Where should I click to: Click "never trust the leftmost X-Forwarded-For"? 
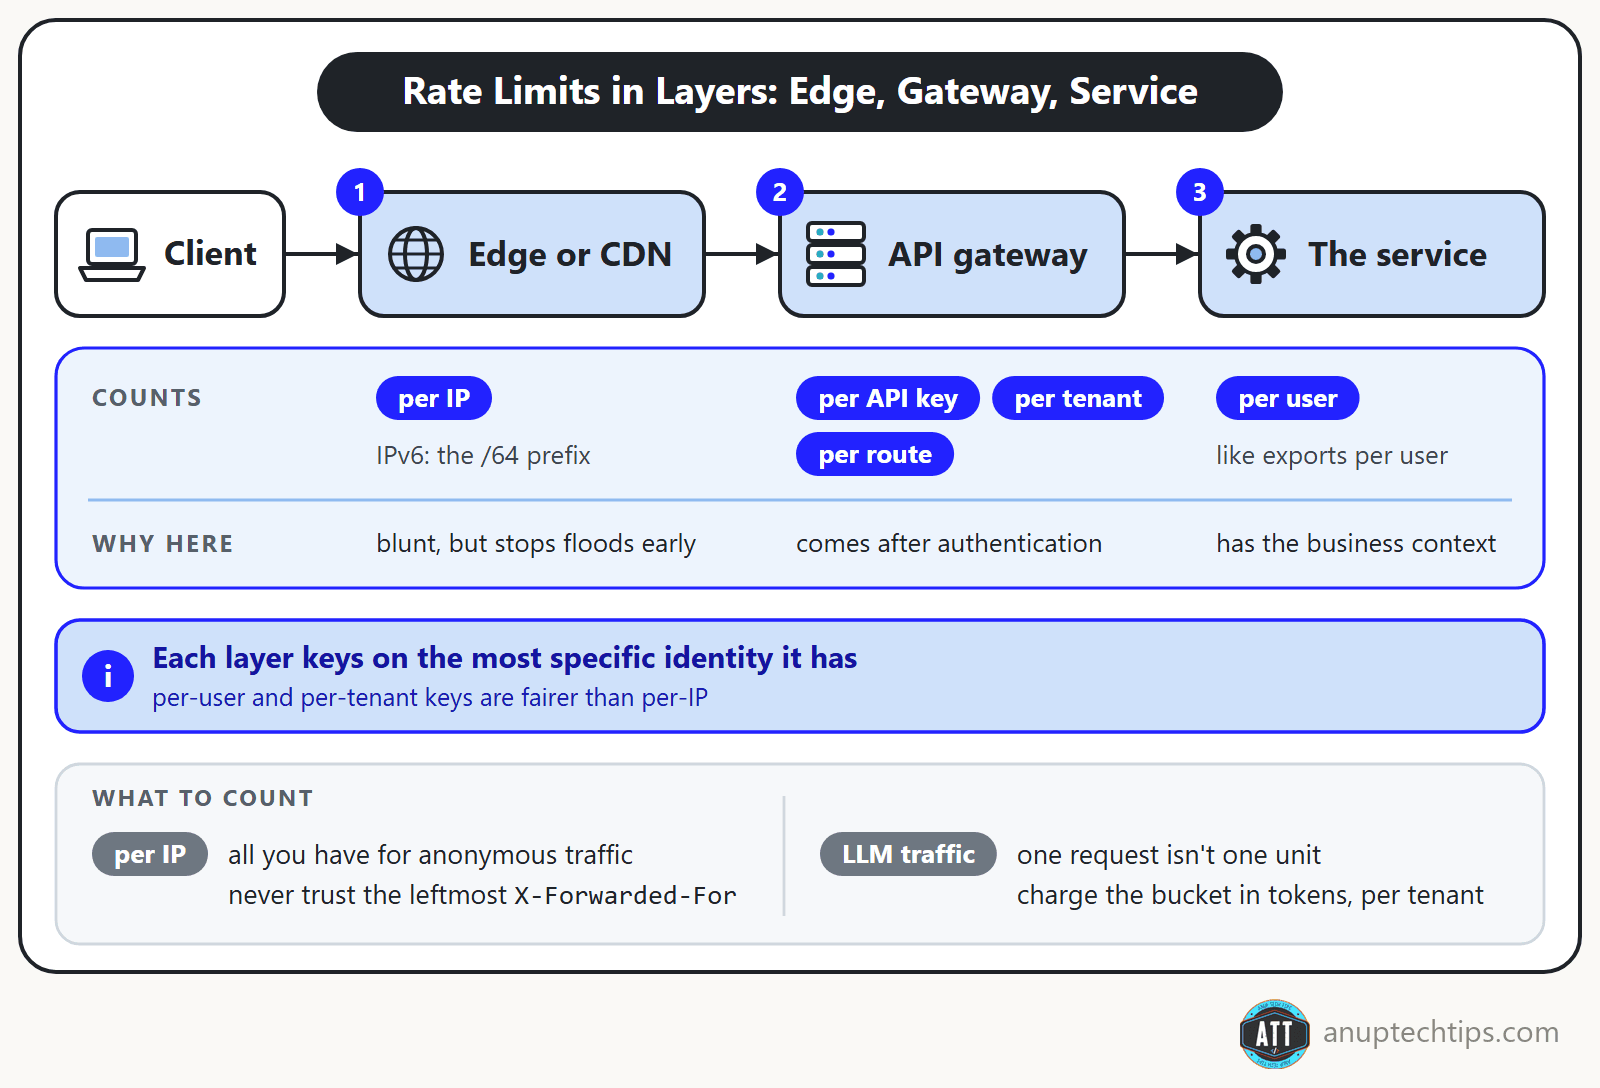[482, 895]
